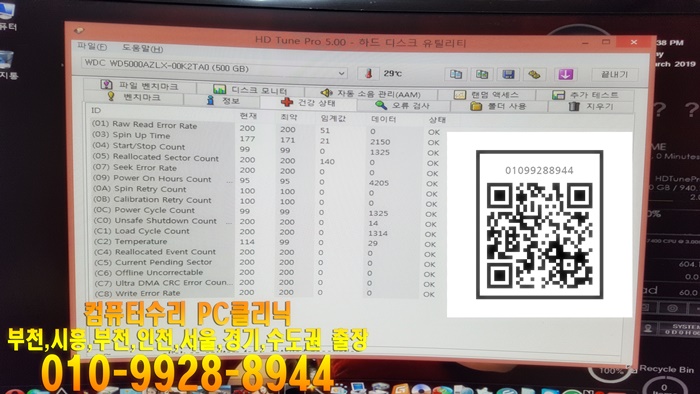Open the options tool icon
The image size is (700, 394).
534,75
